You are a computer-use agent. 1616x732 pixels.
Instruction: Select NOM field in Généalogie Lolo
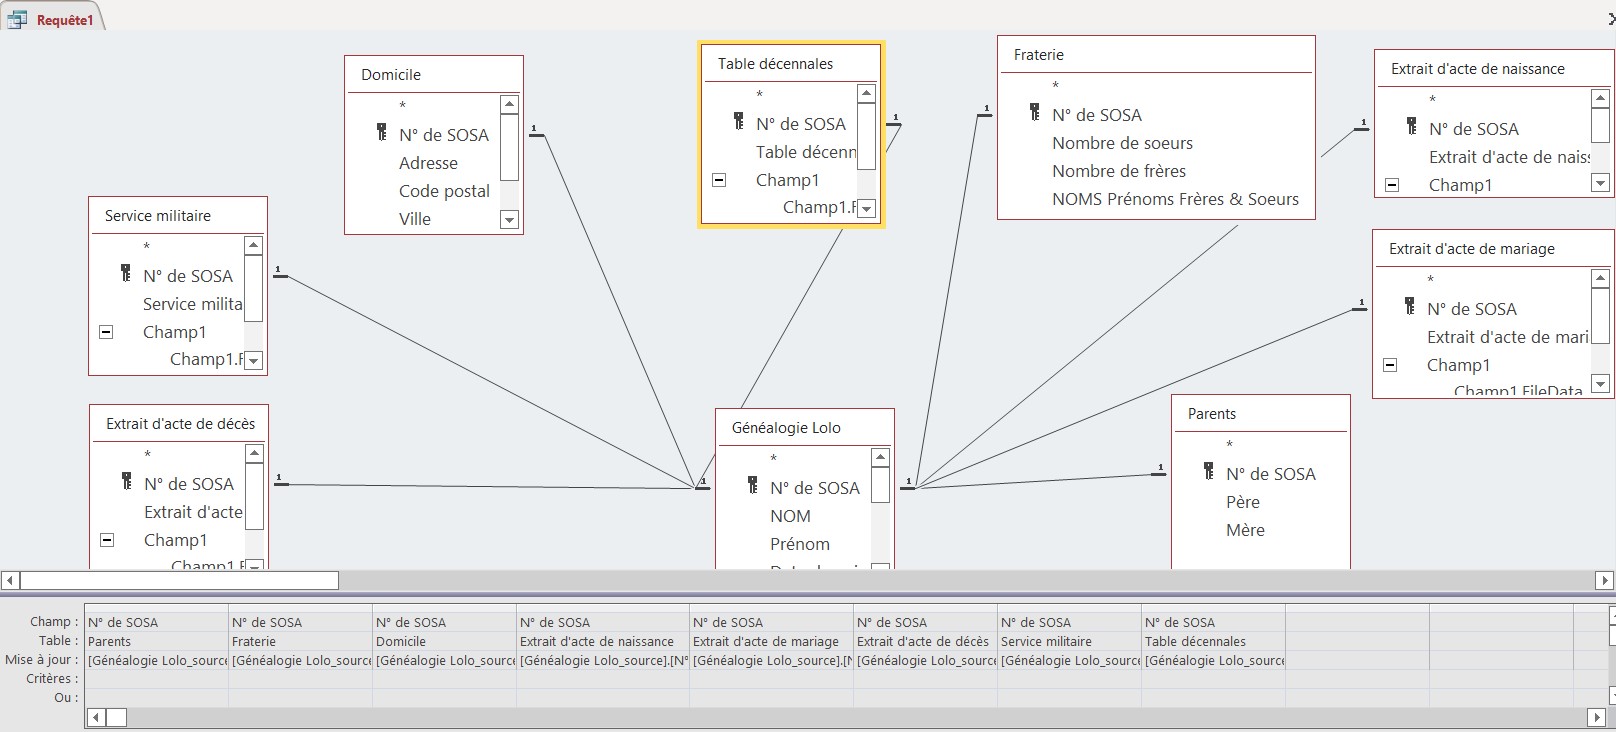click(x=790, y=516)
